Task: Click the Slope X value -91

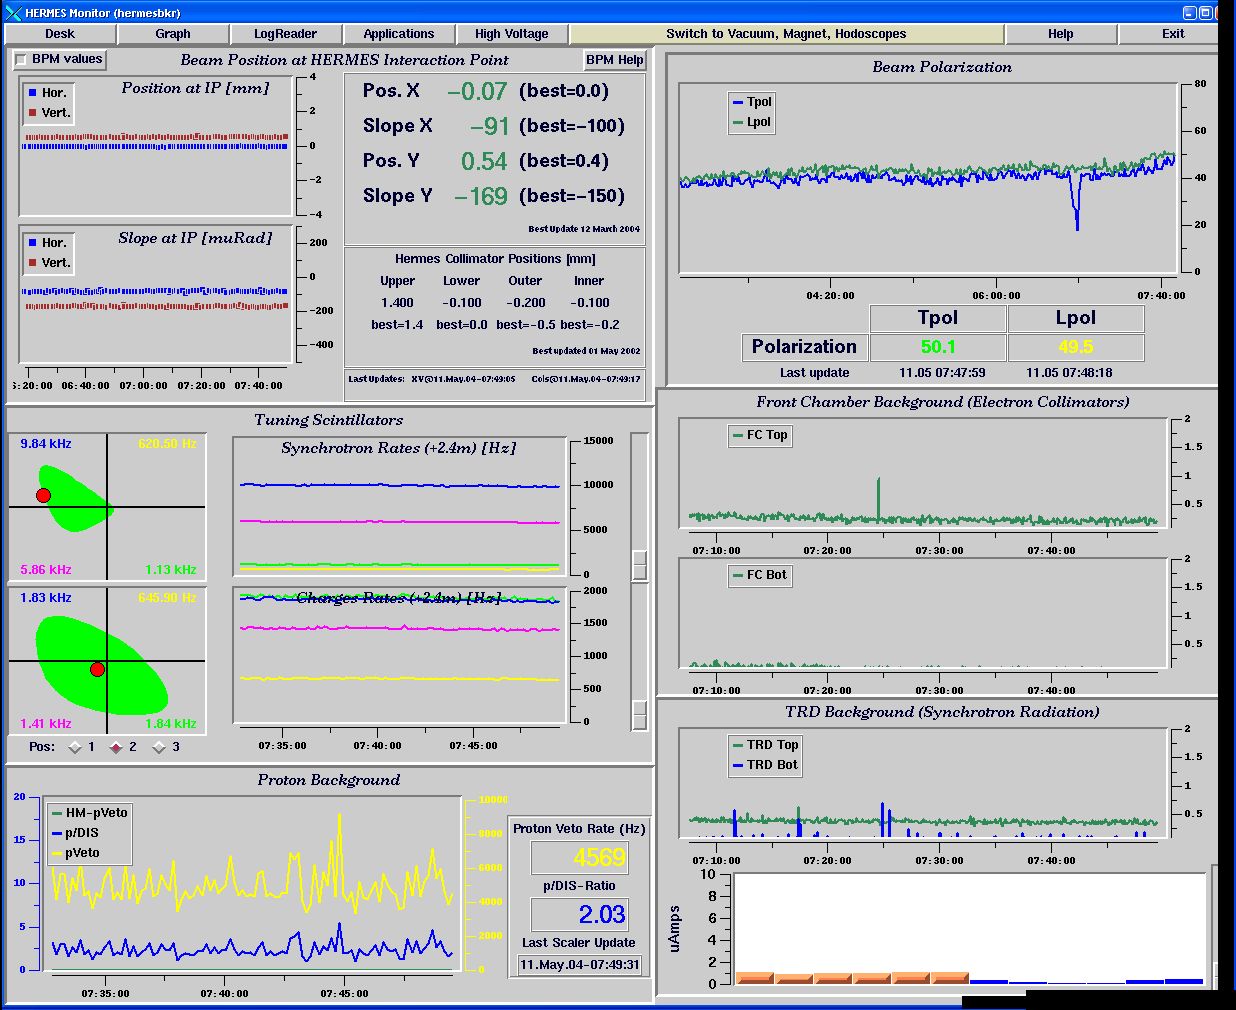Action: click(x=489, y=127)
